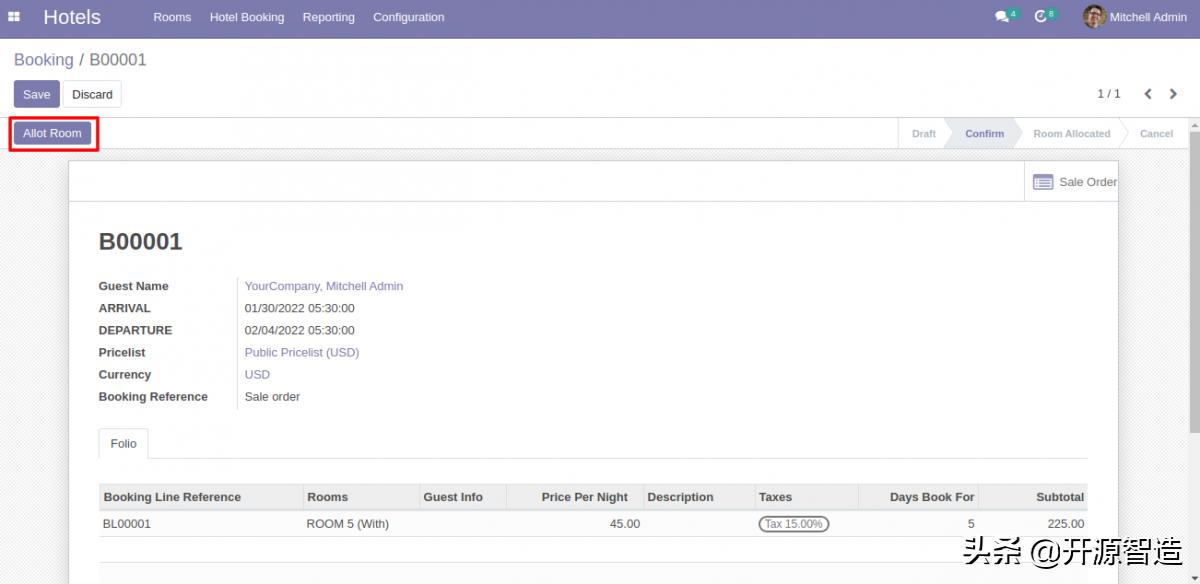Open the conversations messages icon
1200x584 pixels.
pyautogui.click(x=1002, y=17)
